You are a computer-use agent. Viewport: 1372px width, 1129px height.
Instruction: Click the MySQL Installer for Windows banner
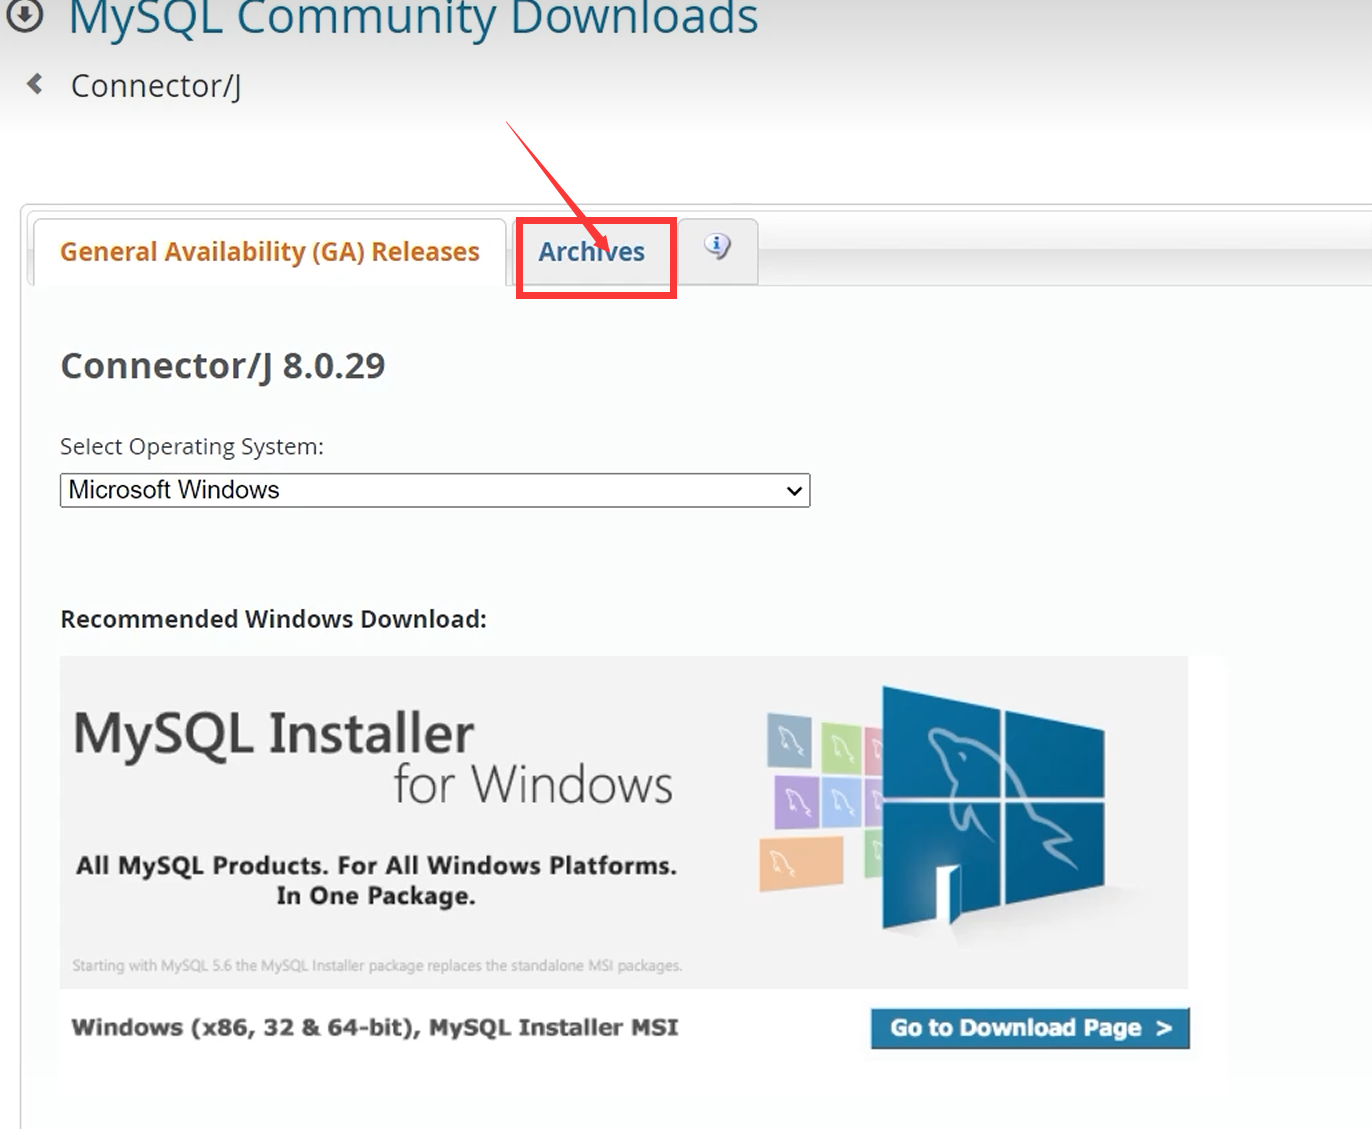(x=624, y=822)
